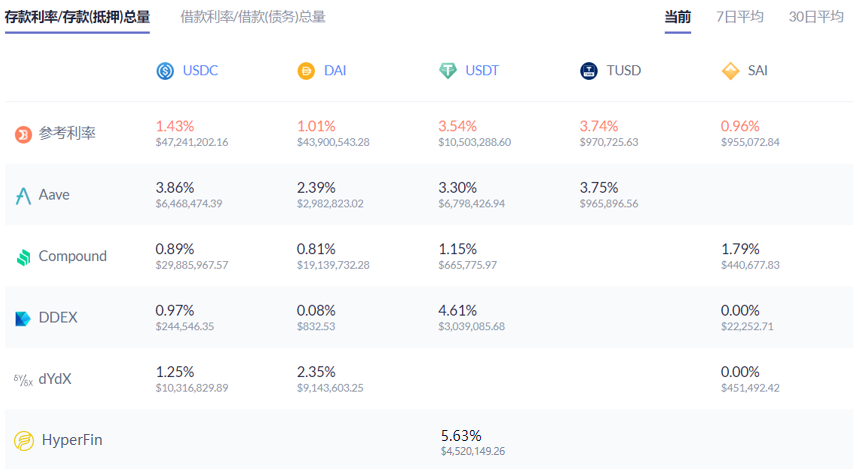Select the 当前 time range tab
This screenshot has width=854, height=469.
[678, 17]
